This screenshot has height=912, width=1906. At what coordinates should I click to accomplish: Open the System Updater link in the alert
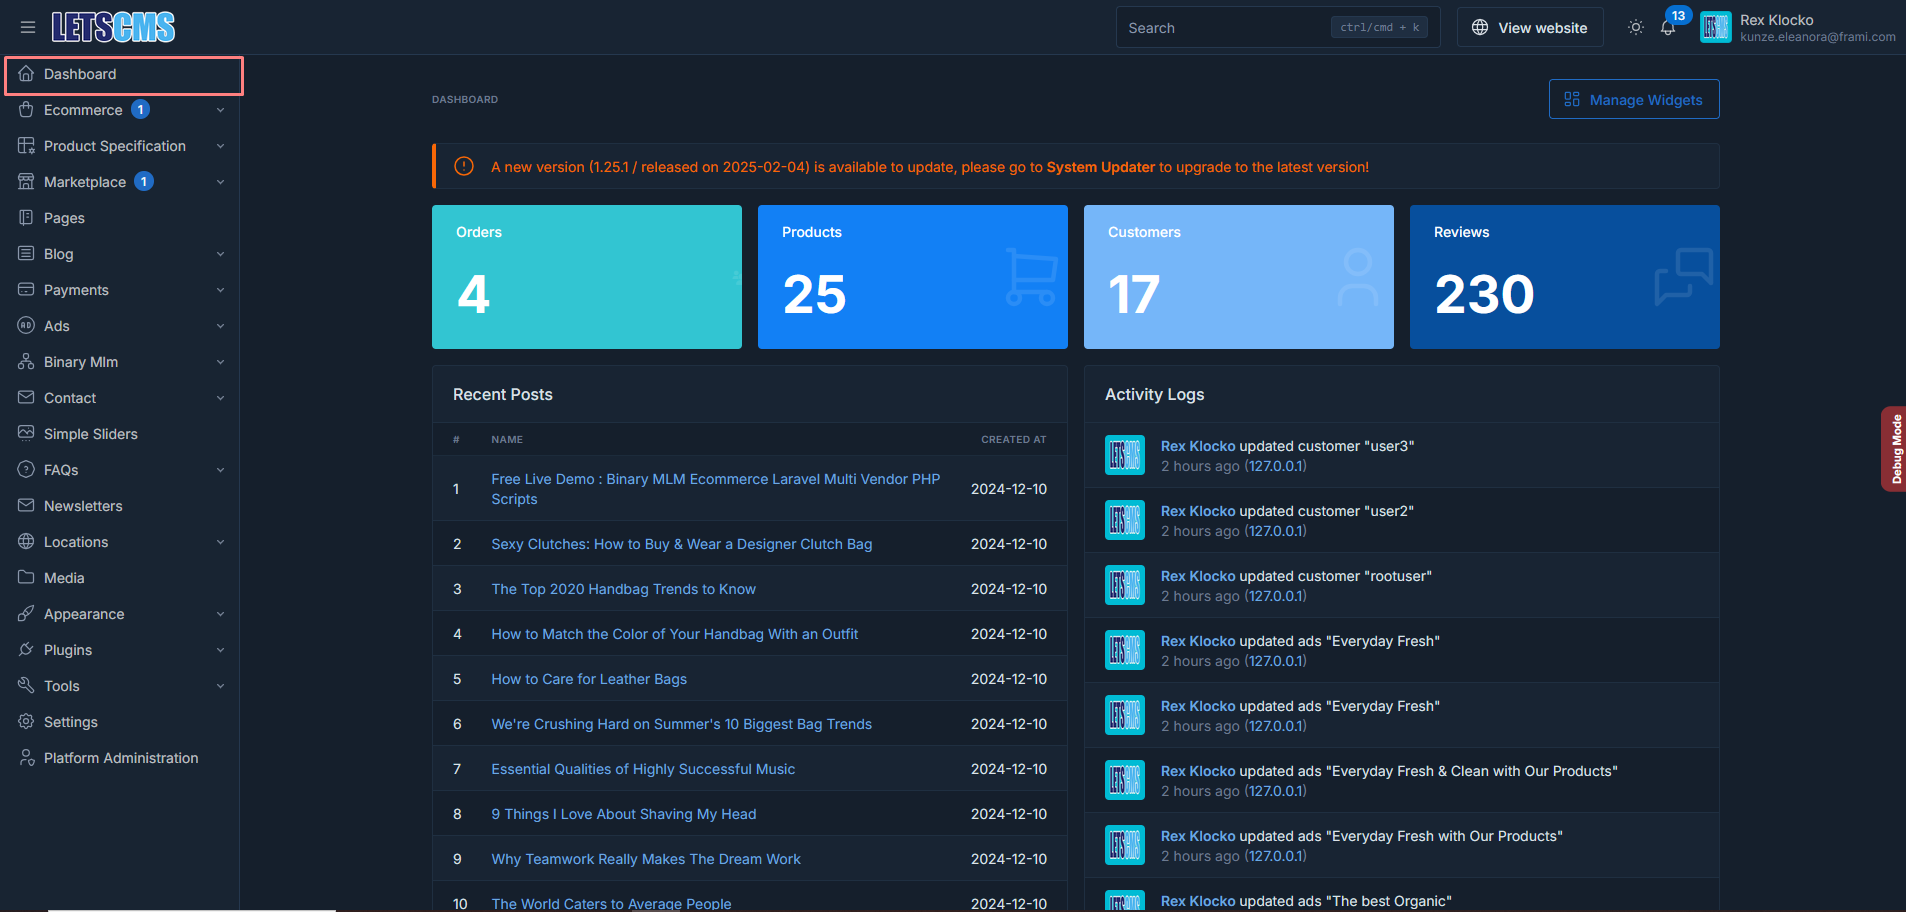[1100, 167]
